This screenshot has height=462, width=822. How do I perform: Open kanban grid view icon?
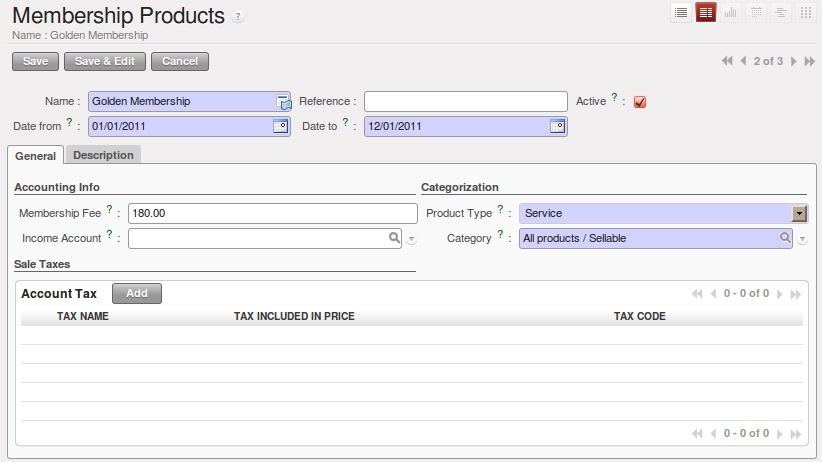806,13
